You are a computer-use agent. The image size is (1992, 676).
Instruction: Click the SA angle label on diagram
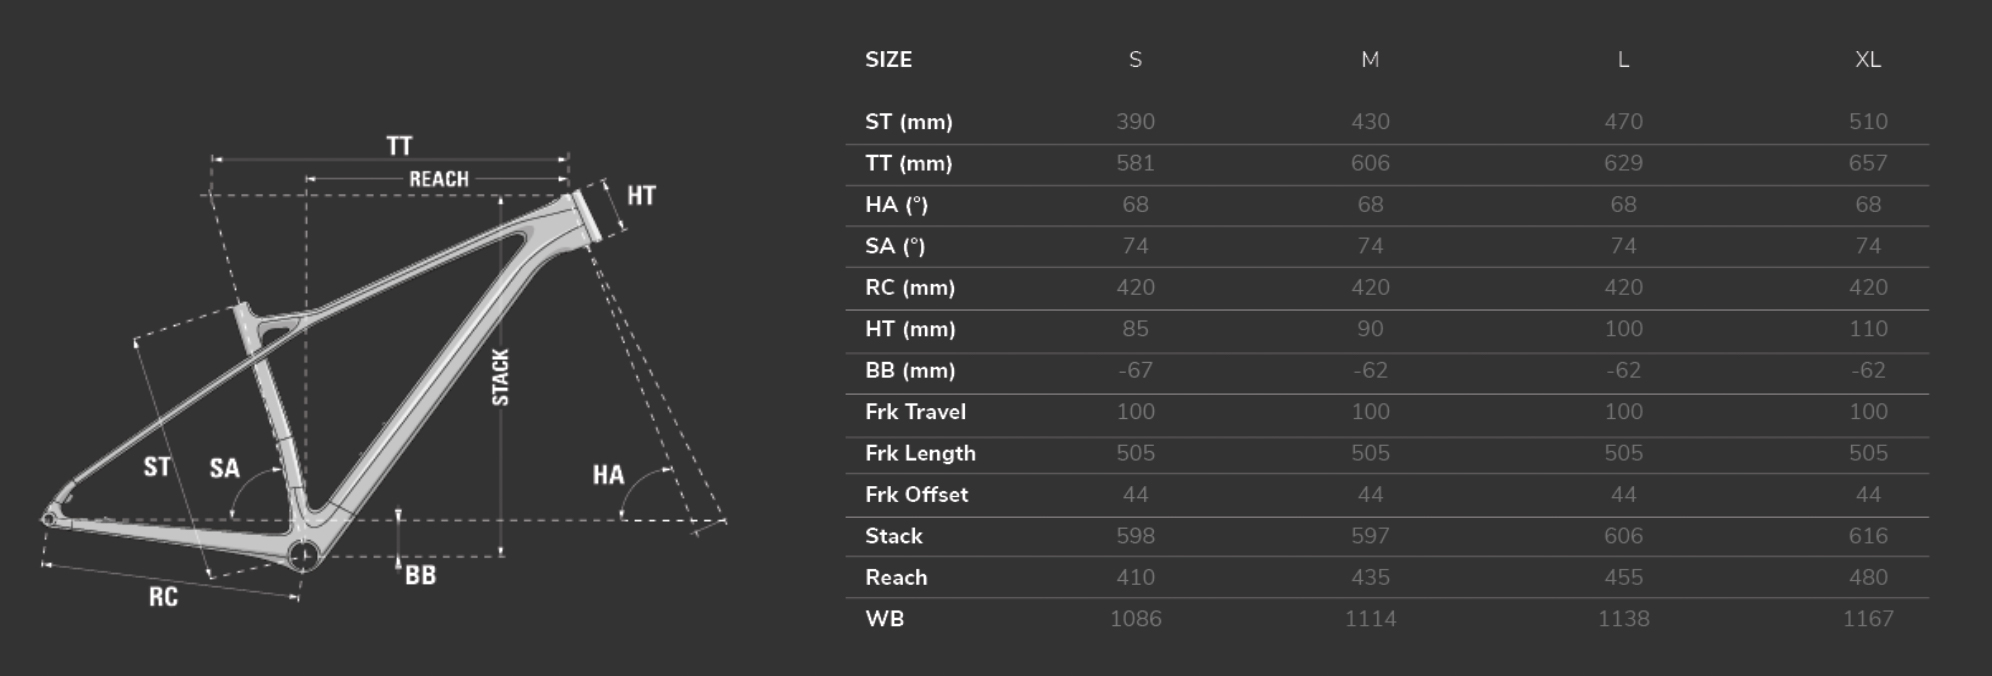224,468
